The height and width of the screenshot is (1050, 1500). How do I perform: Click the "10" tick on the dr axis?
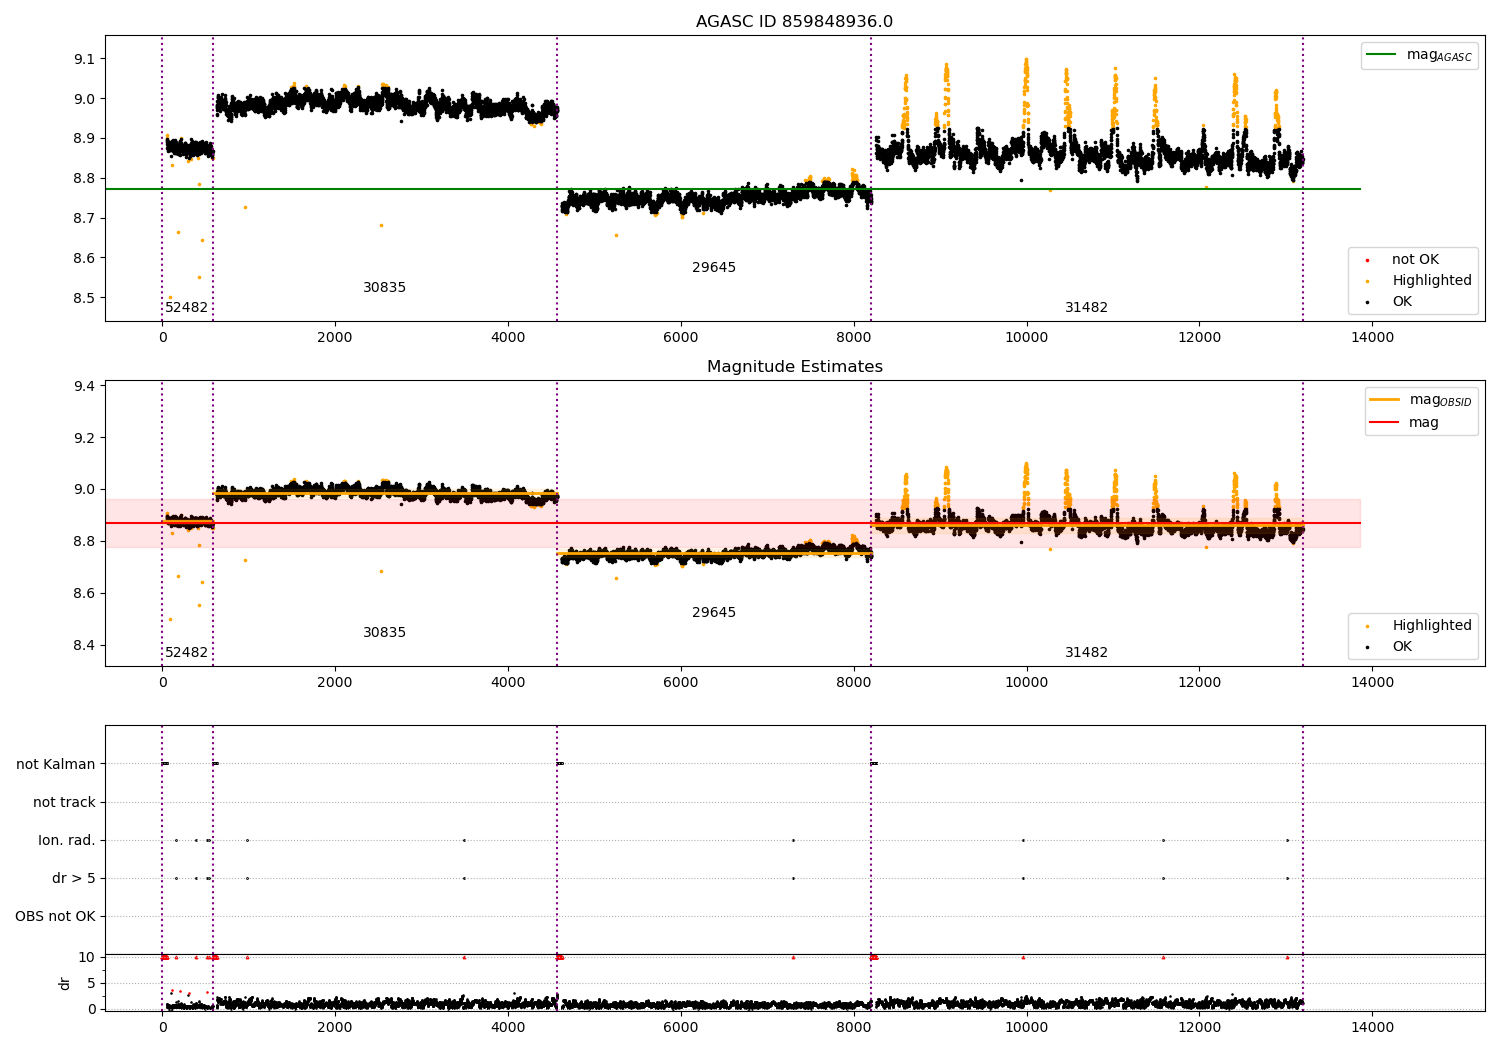(x=88, y=957)
